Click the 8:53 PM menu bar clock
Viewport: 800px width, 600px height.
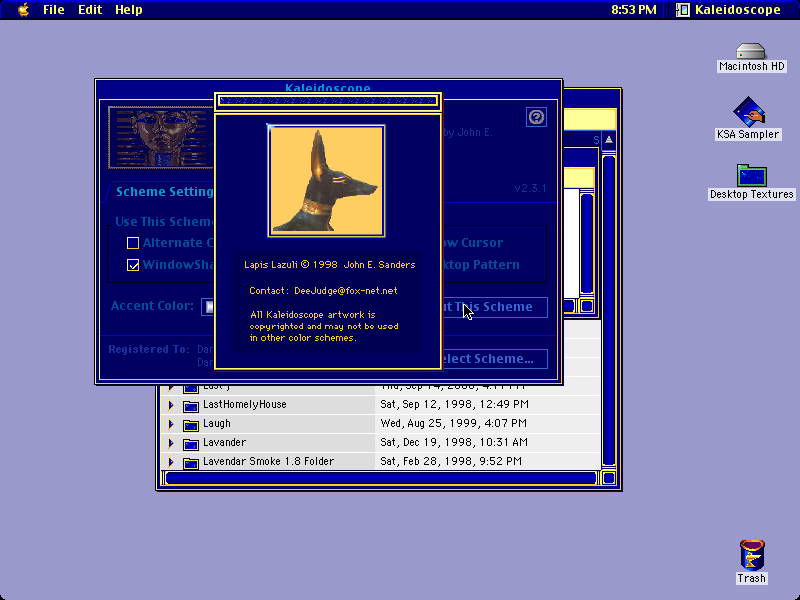634,10
